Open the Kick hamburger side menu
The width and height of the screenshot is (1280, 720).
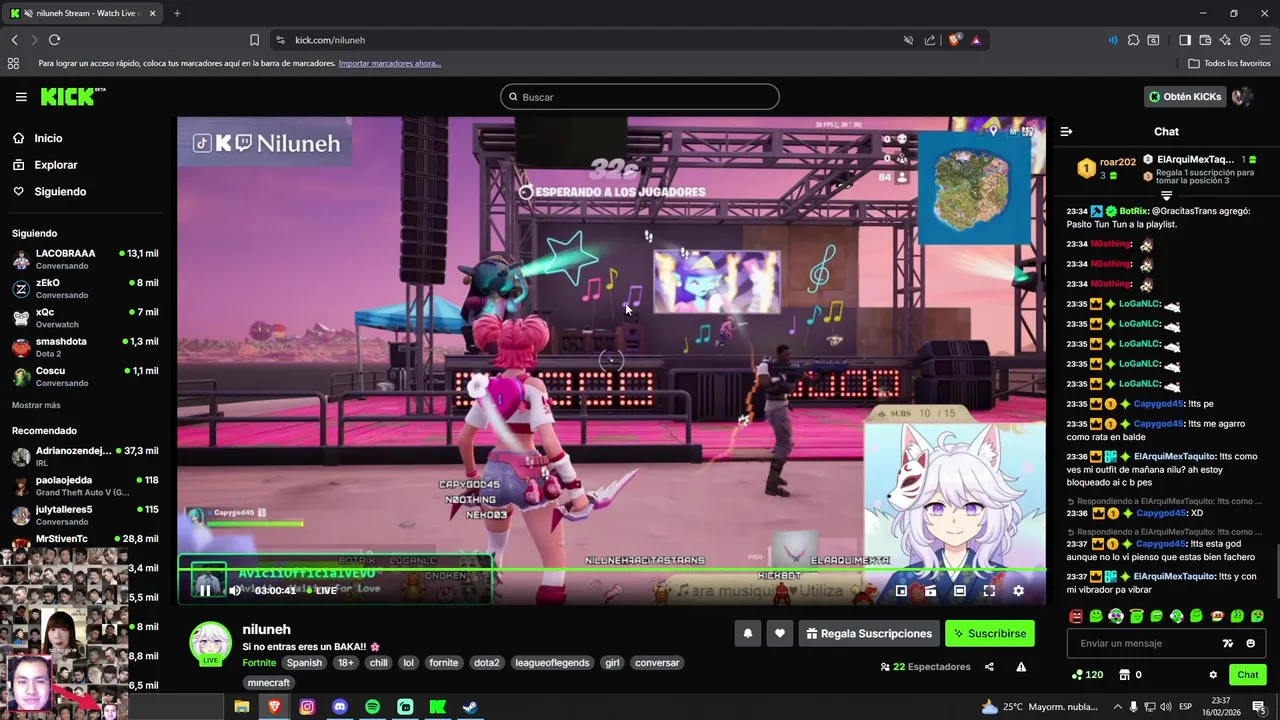click(x=21, y=97)
